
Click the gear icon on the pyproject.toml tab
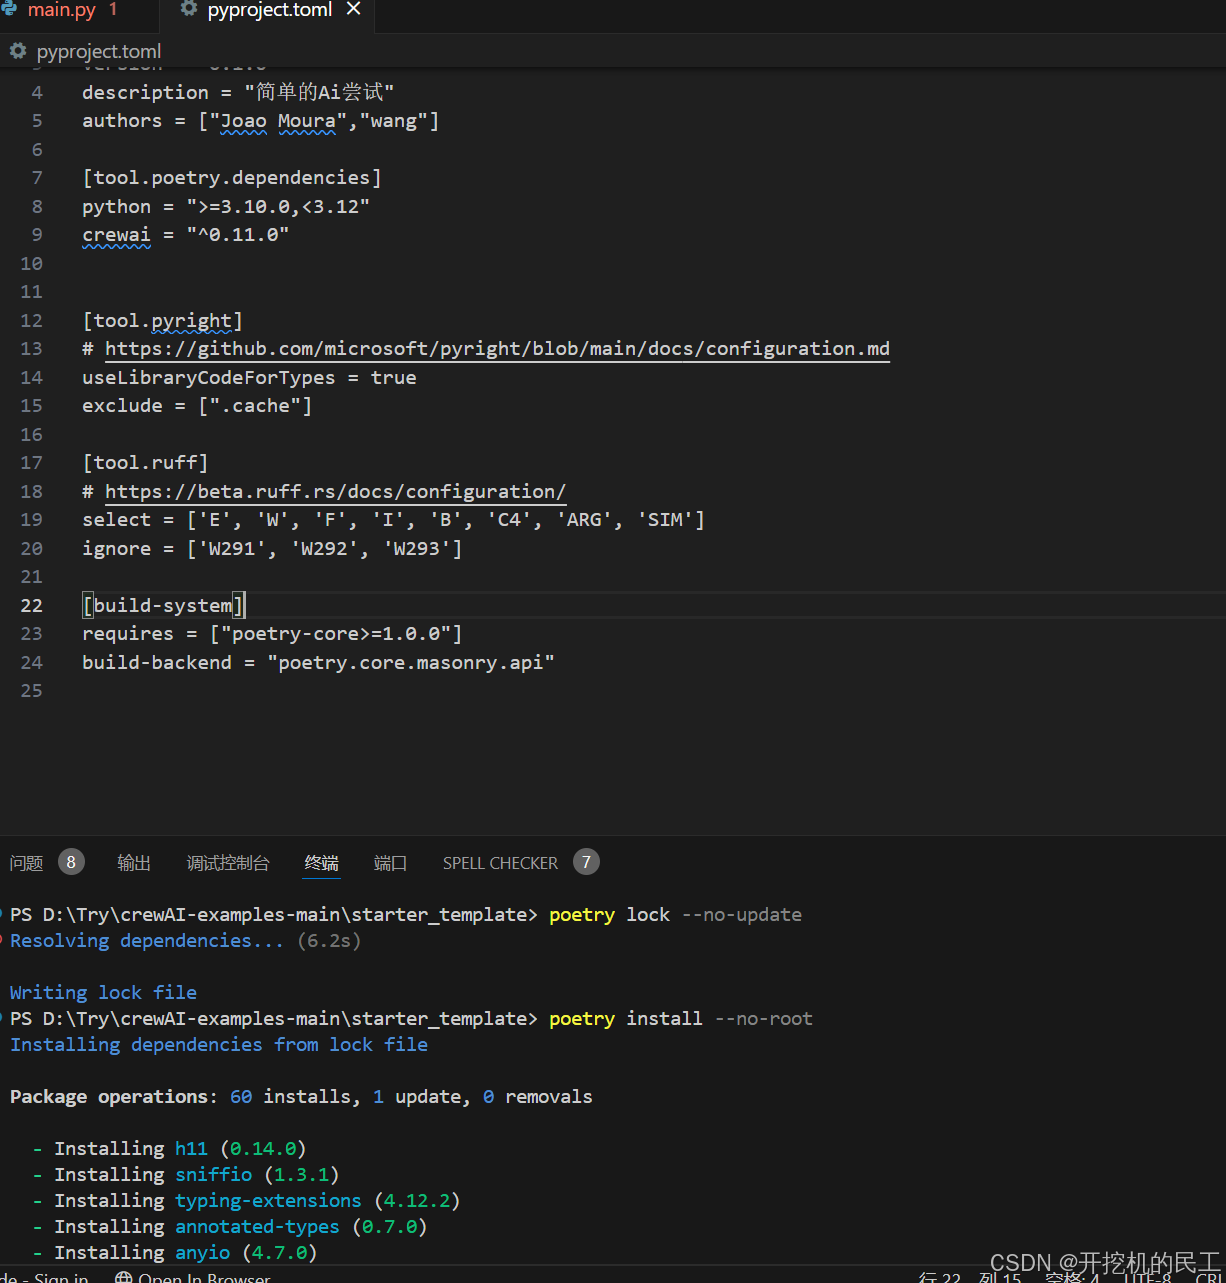coord(189,10)
